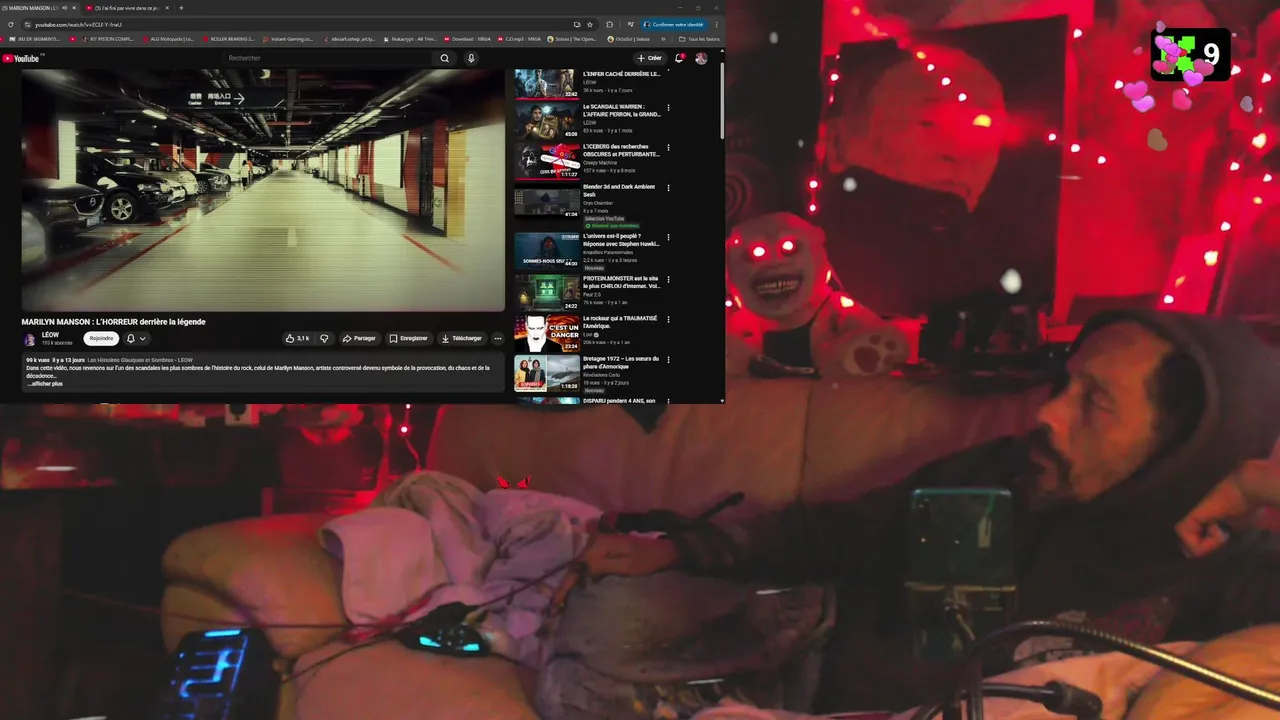Viewport: 1280px width, 720px height.
Task: Open the browser three-dot menu
Action: tap(716, 24)
